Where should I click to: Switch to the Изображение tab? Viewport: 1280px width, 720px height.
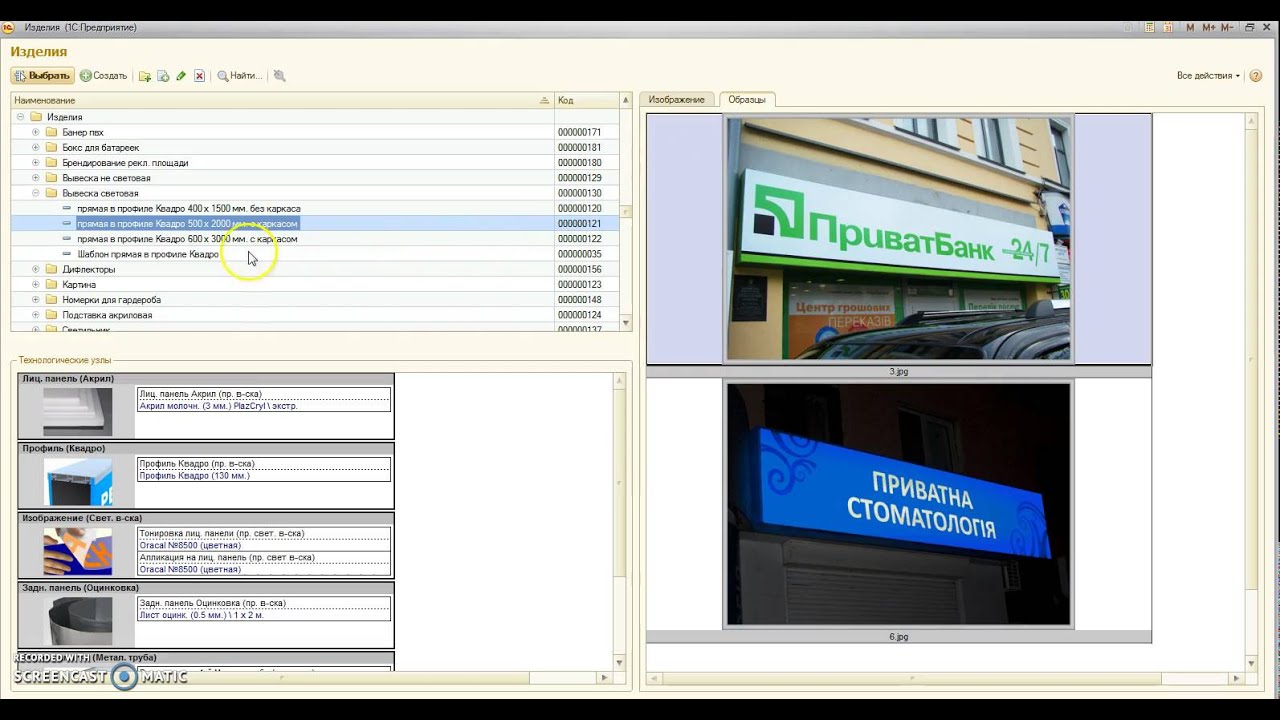[x=677, y=100]
